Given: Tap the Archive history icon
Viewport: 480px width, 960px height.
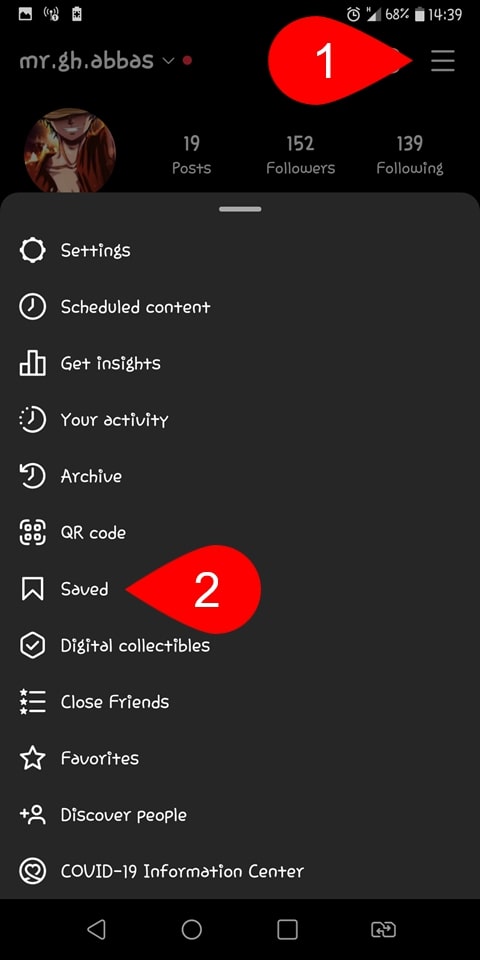Looking at the screenshot, I should coord(32,476).
